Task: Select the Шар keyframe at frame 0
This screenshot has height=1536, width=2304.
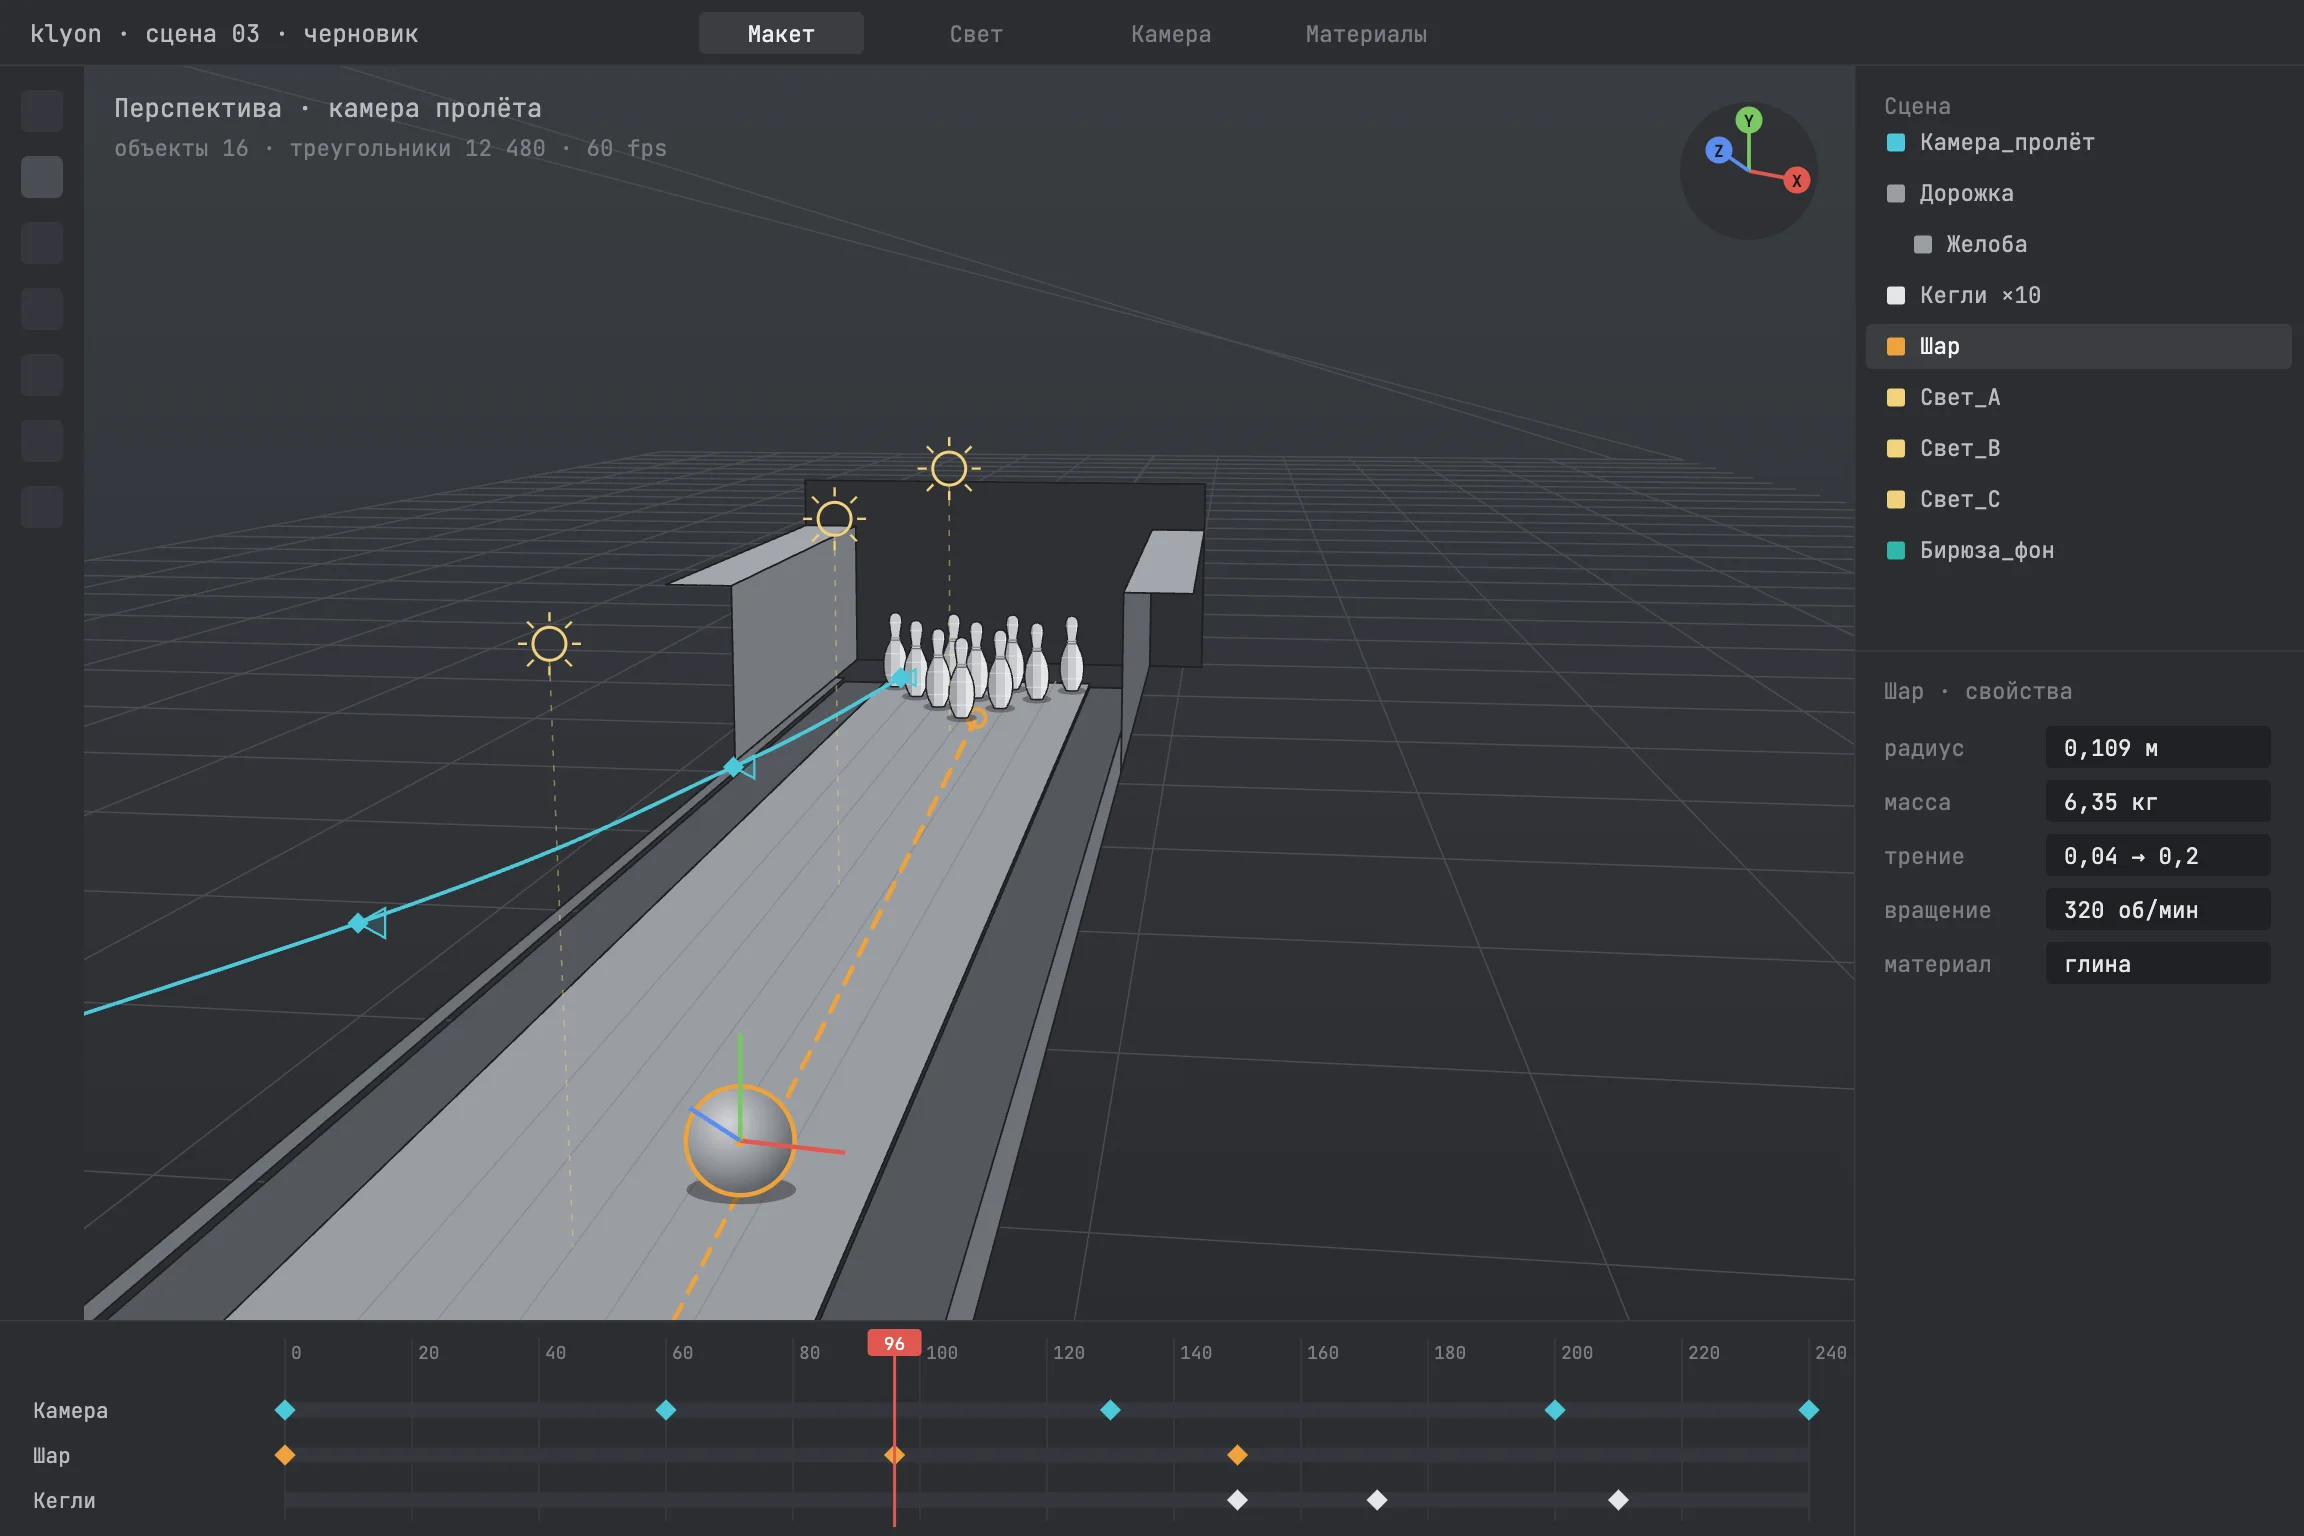Action: tap(285, 1455)
